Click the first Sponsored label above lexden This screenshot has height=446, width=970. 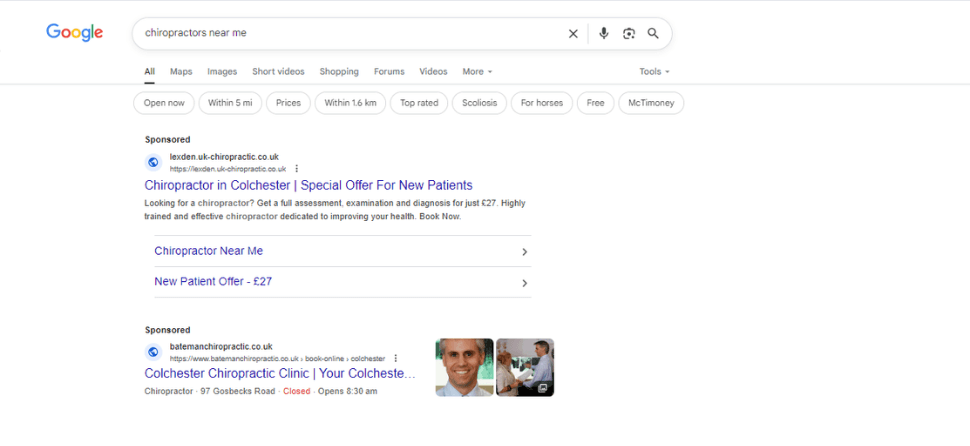point(167,140)
